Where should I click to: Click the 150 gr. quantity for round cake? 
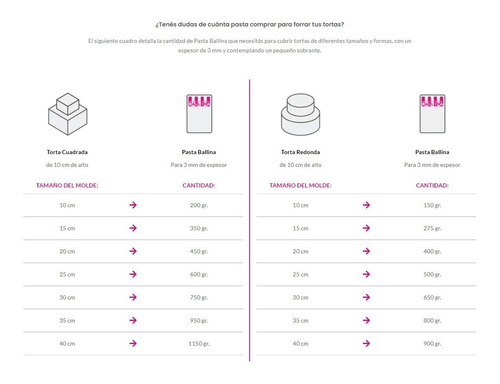click(432, 205)
